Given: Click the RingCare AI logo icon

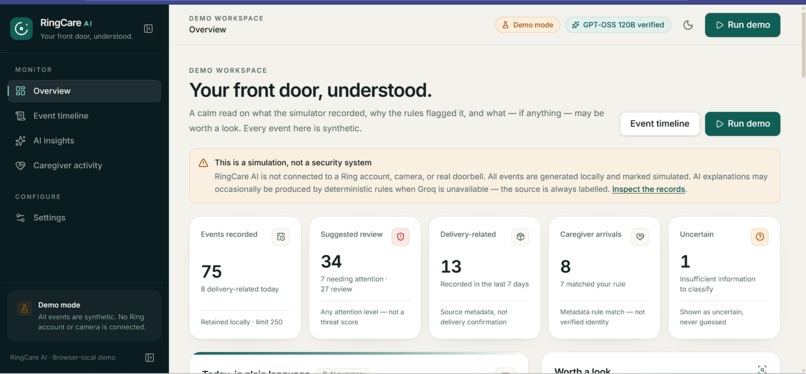Looking at the screenshot, I should coord(21,29).
